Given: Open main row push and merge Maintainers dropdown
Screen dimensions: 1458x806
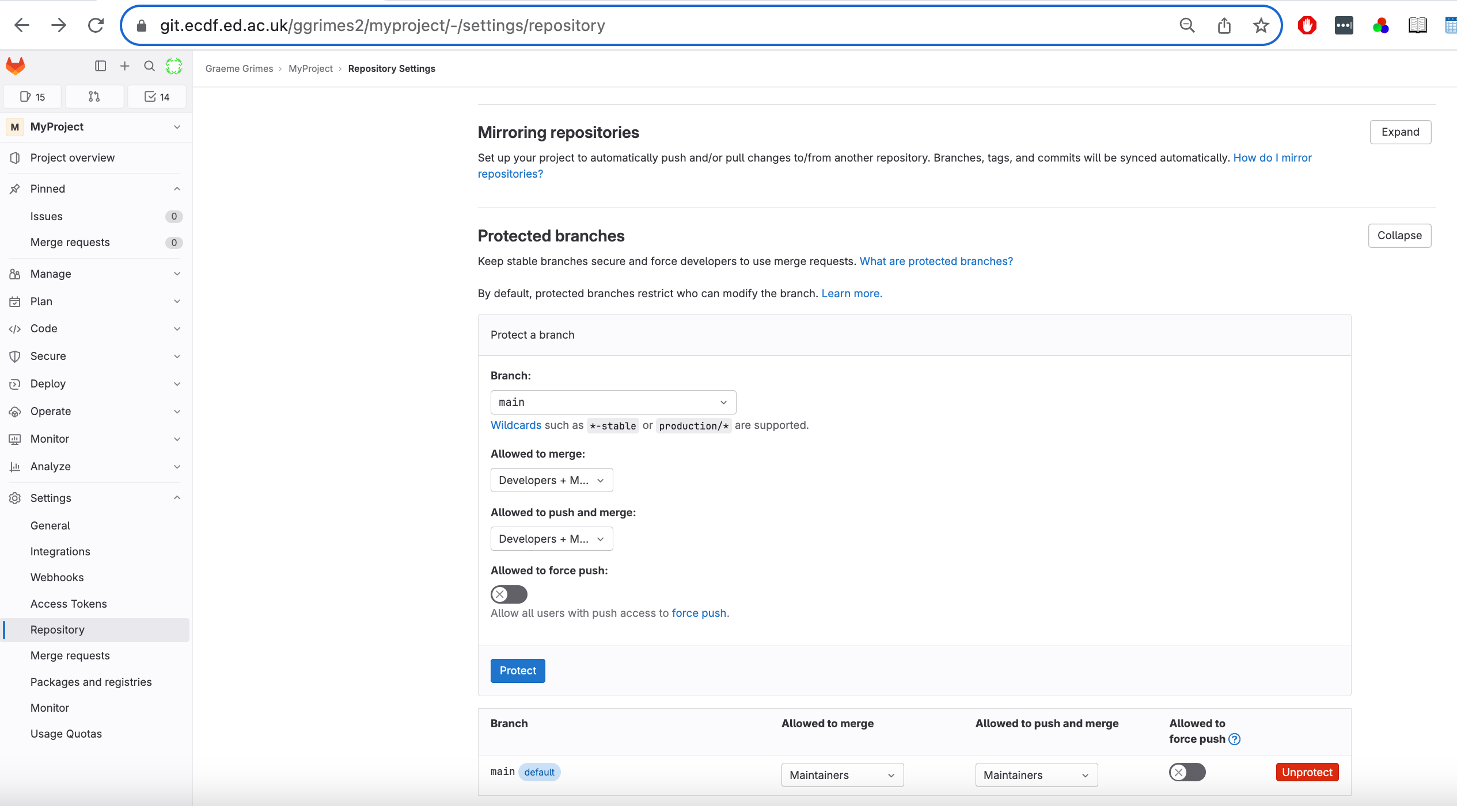Looking at the screenshot, I should 1036,775.
